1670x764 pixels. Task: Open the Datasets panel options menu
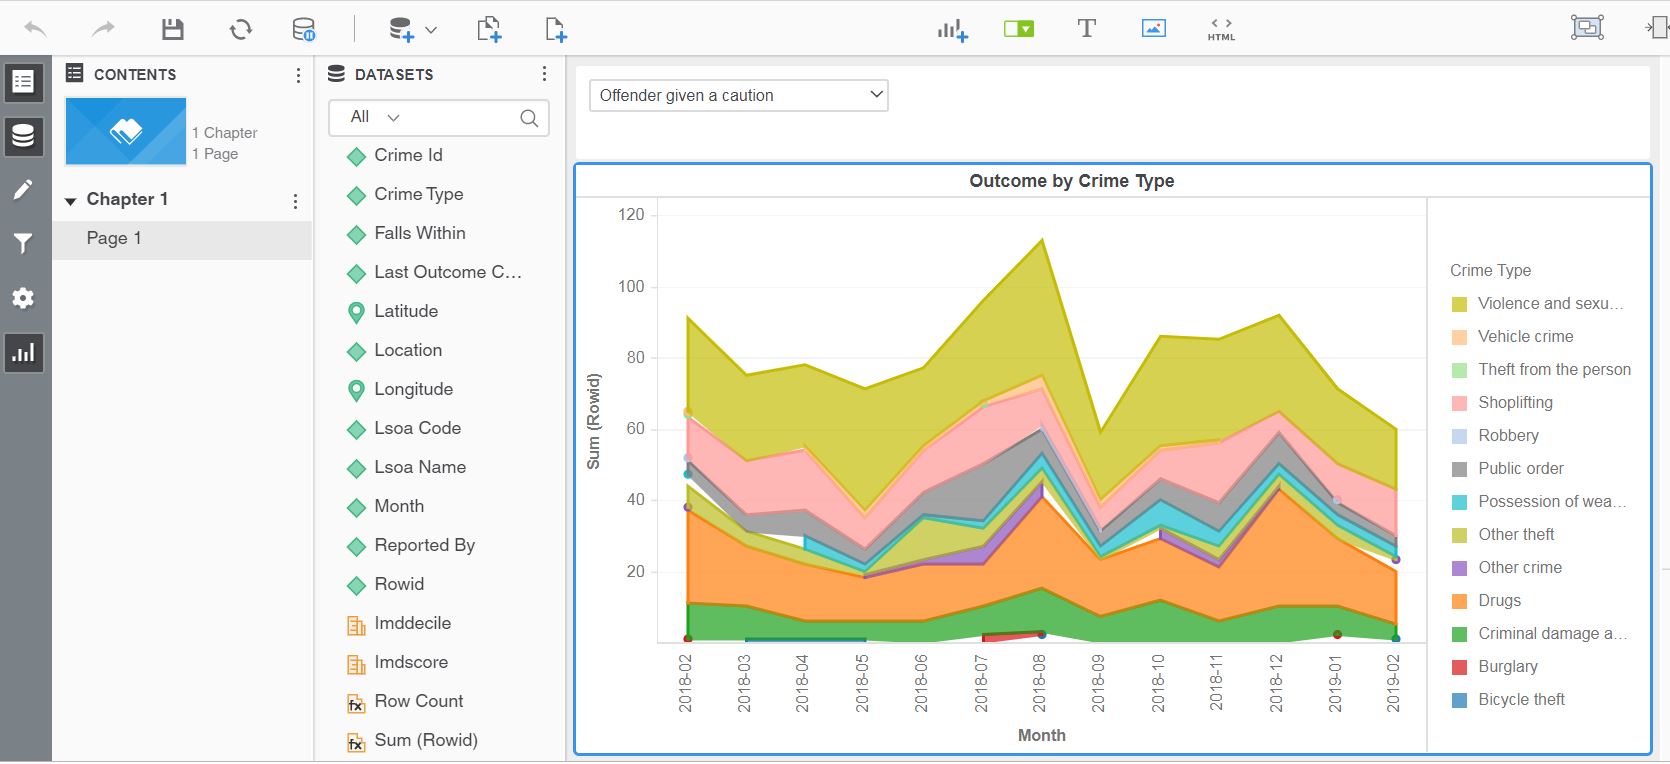(x=544, y=74)
